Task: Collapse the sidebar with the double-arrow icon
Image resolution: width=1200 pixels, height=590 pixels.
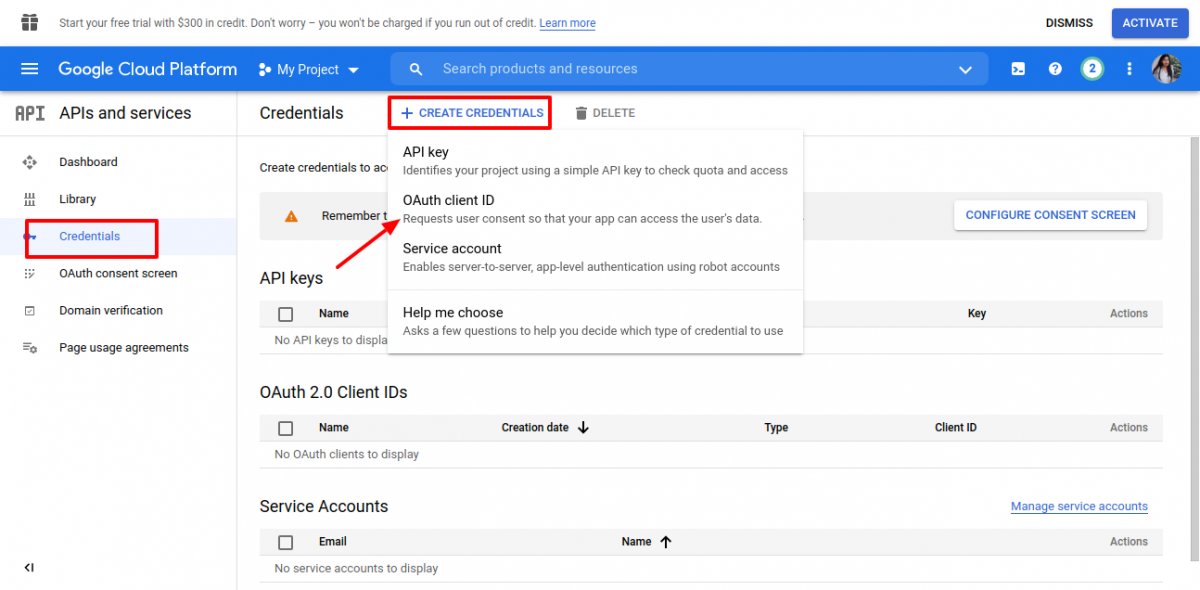Action: 29,567
